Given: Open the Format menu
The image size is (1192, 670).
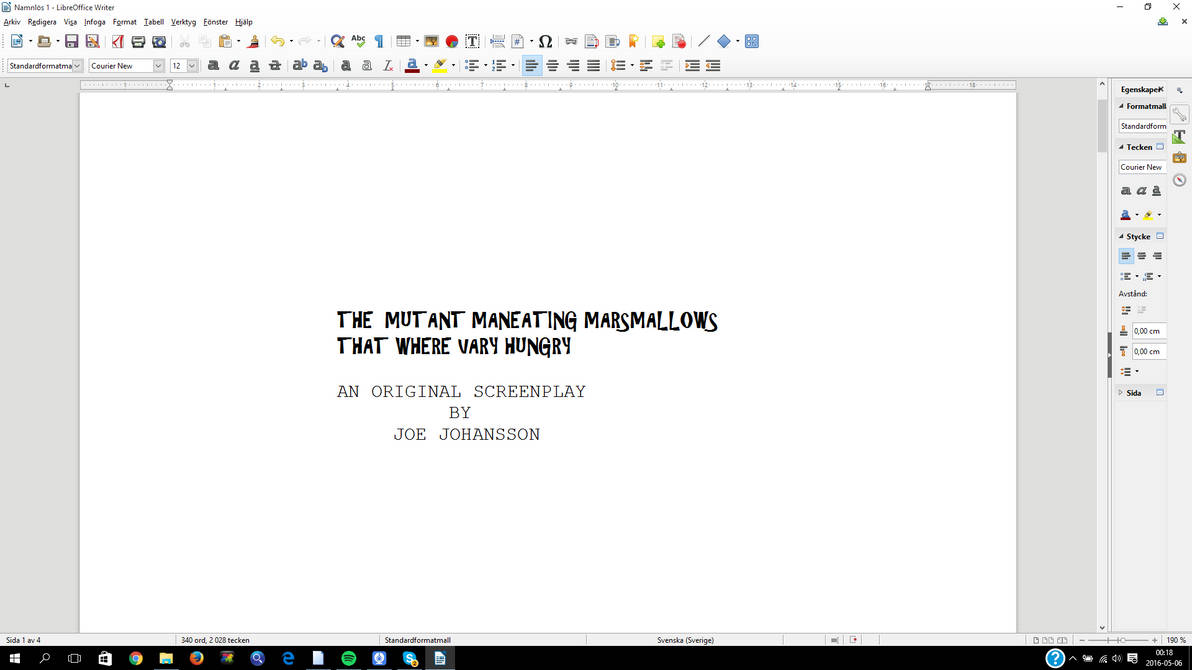Looking at the screenshot, I should pyautogui.click(x=125, y=22).
